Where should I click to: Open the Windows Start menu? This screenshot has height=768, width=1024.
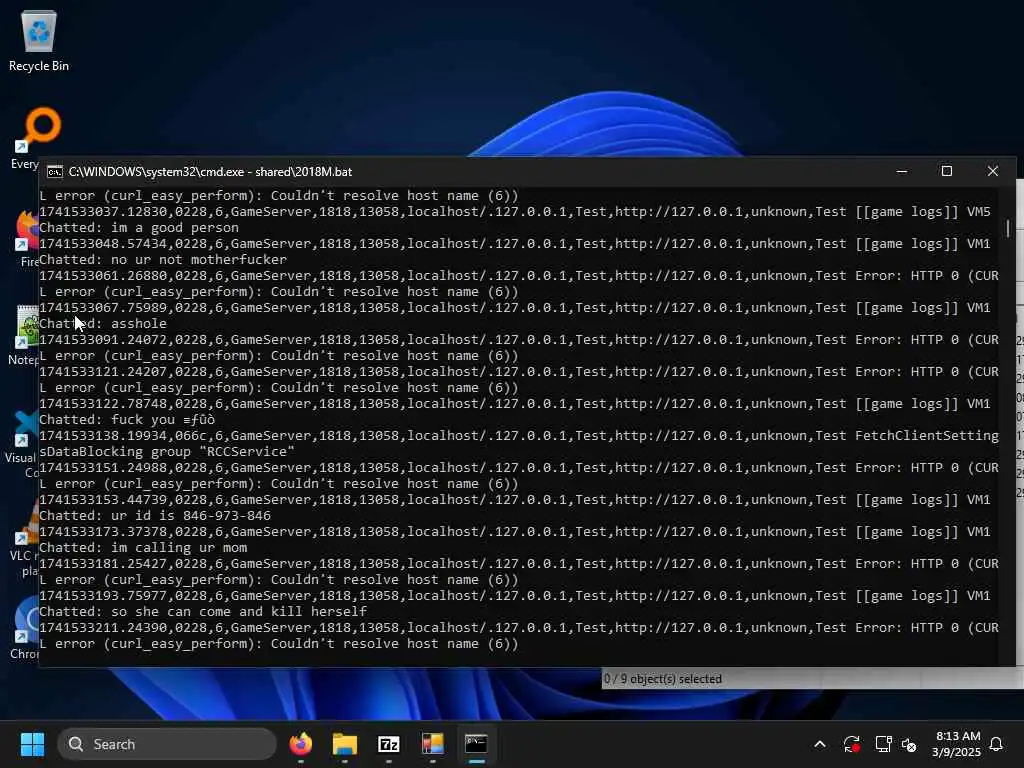pyautogui.click(x=32, y=744)
